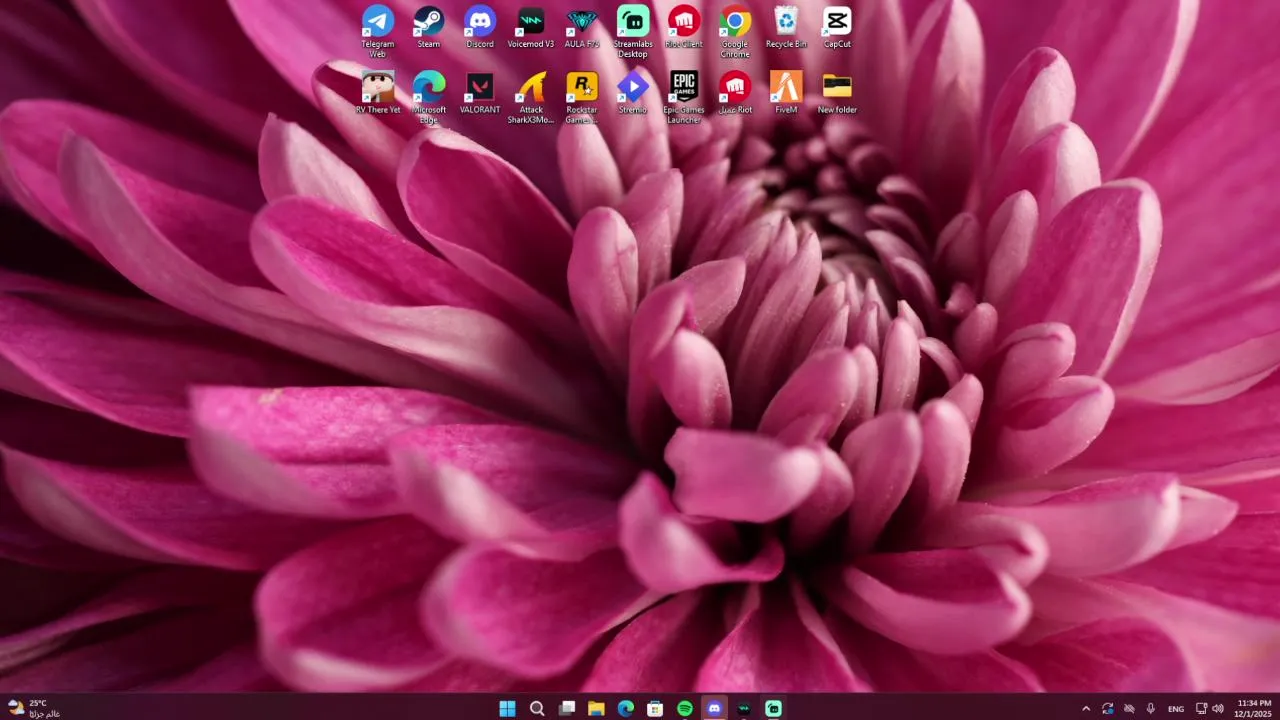This screenshot has width=1280, height=720.
Task: Switch to Discord in taskbar
Action: (714, 708)
